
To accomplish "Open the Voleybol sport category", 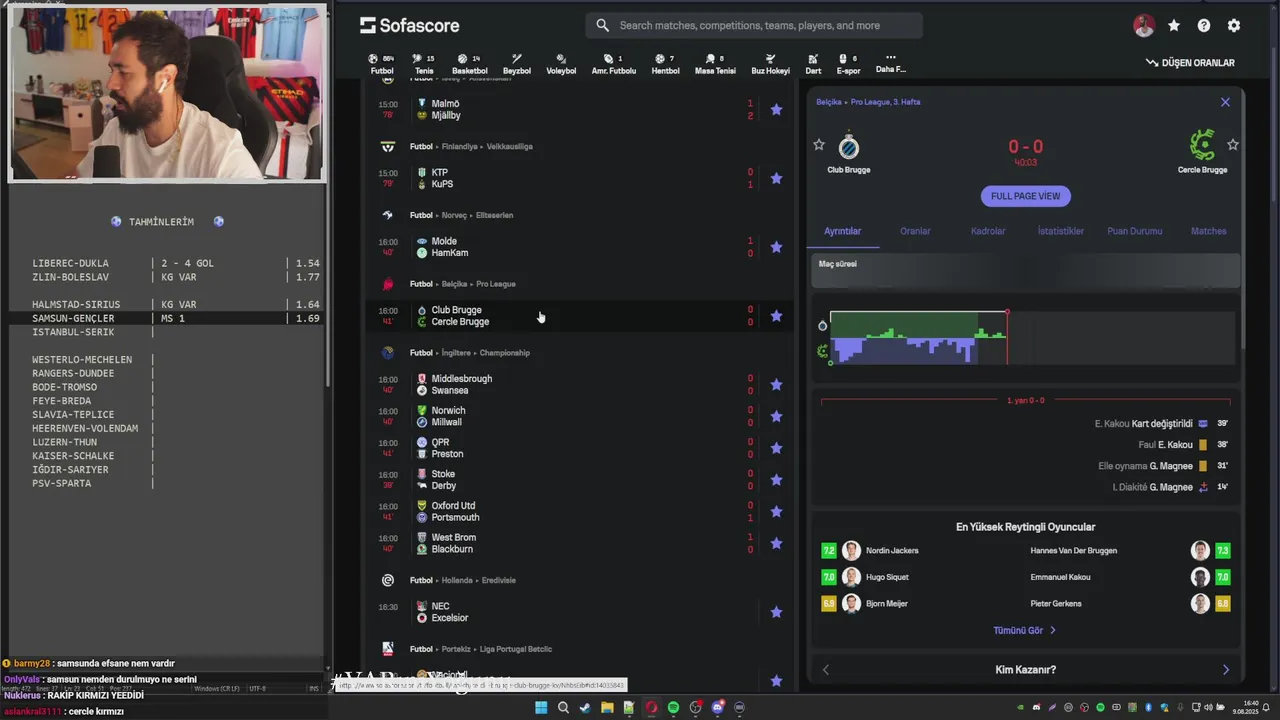I will click(561, 64).
